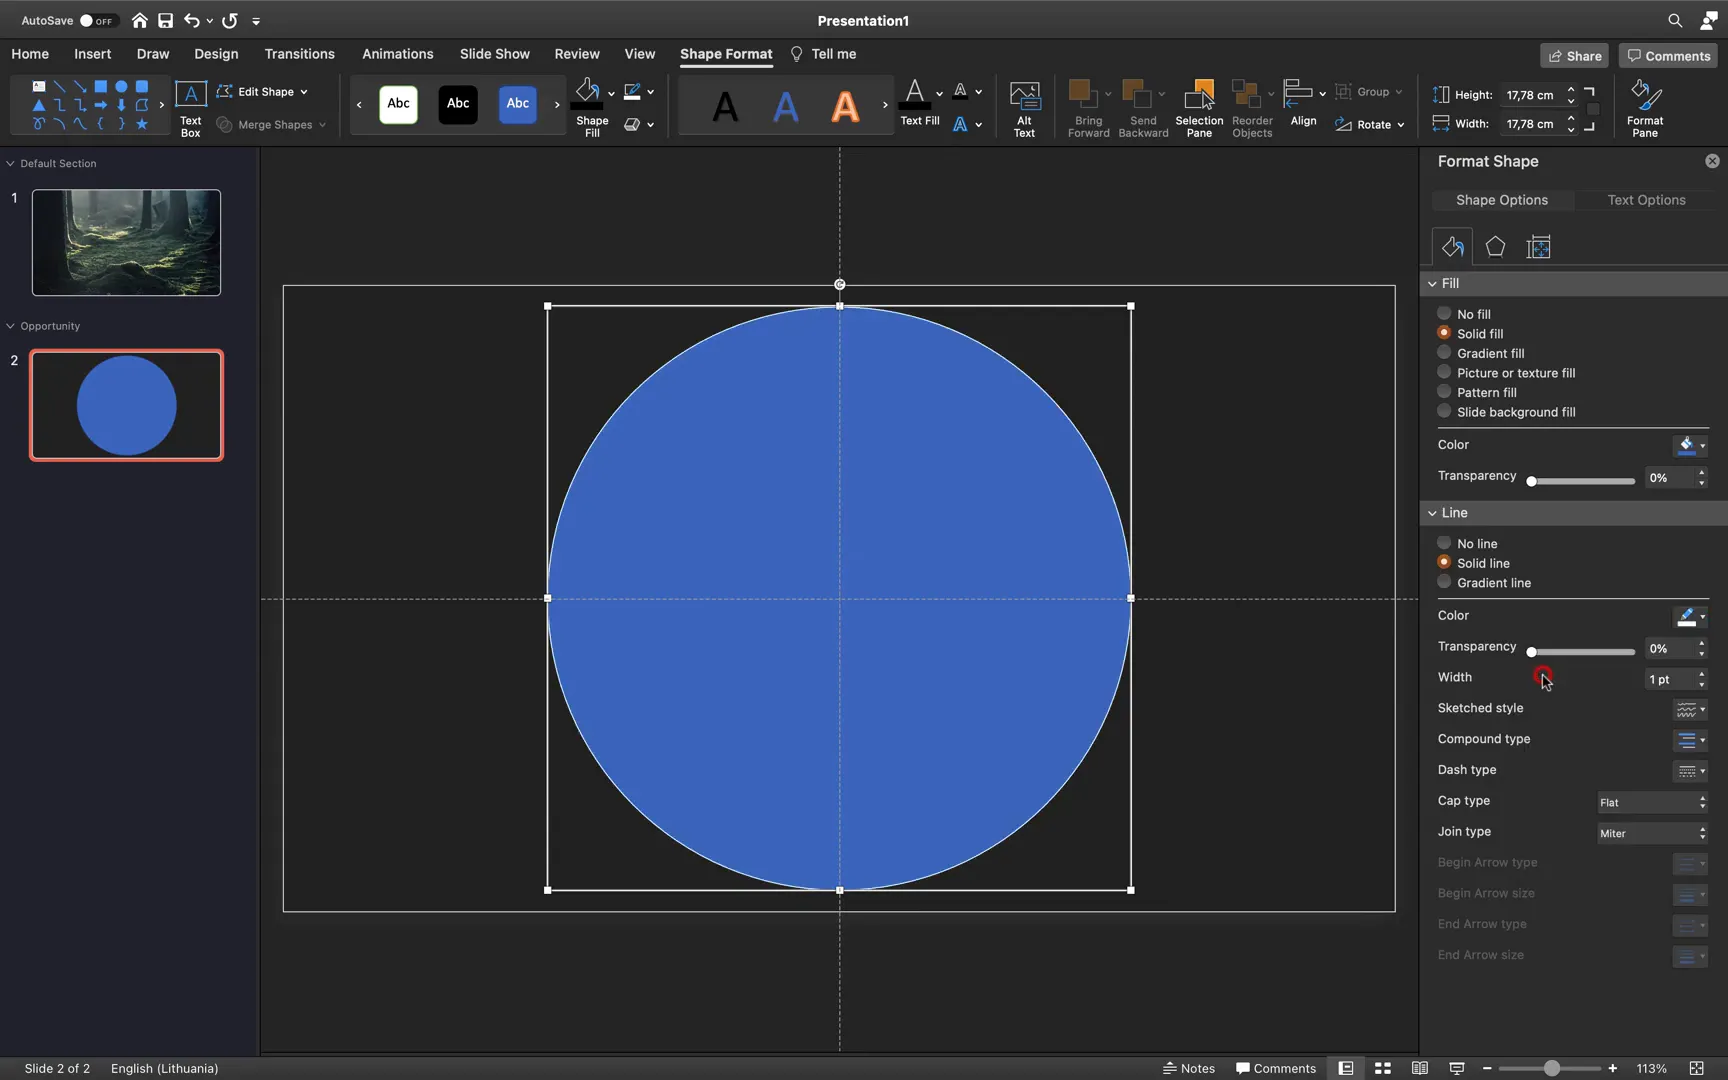Open the Slide Show tab
1728x1080 pixels.
(x=494, y=54)
